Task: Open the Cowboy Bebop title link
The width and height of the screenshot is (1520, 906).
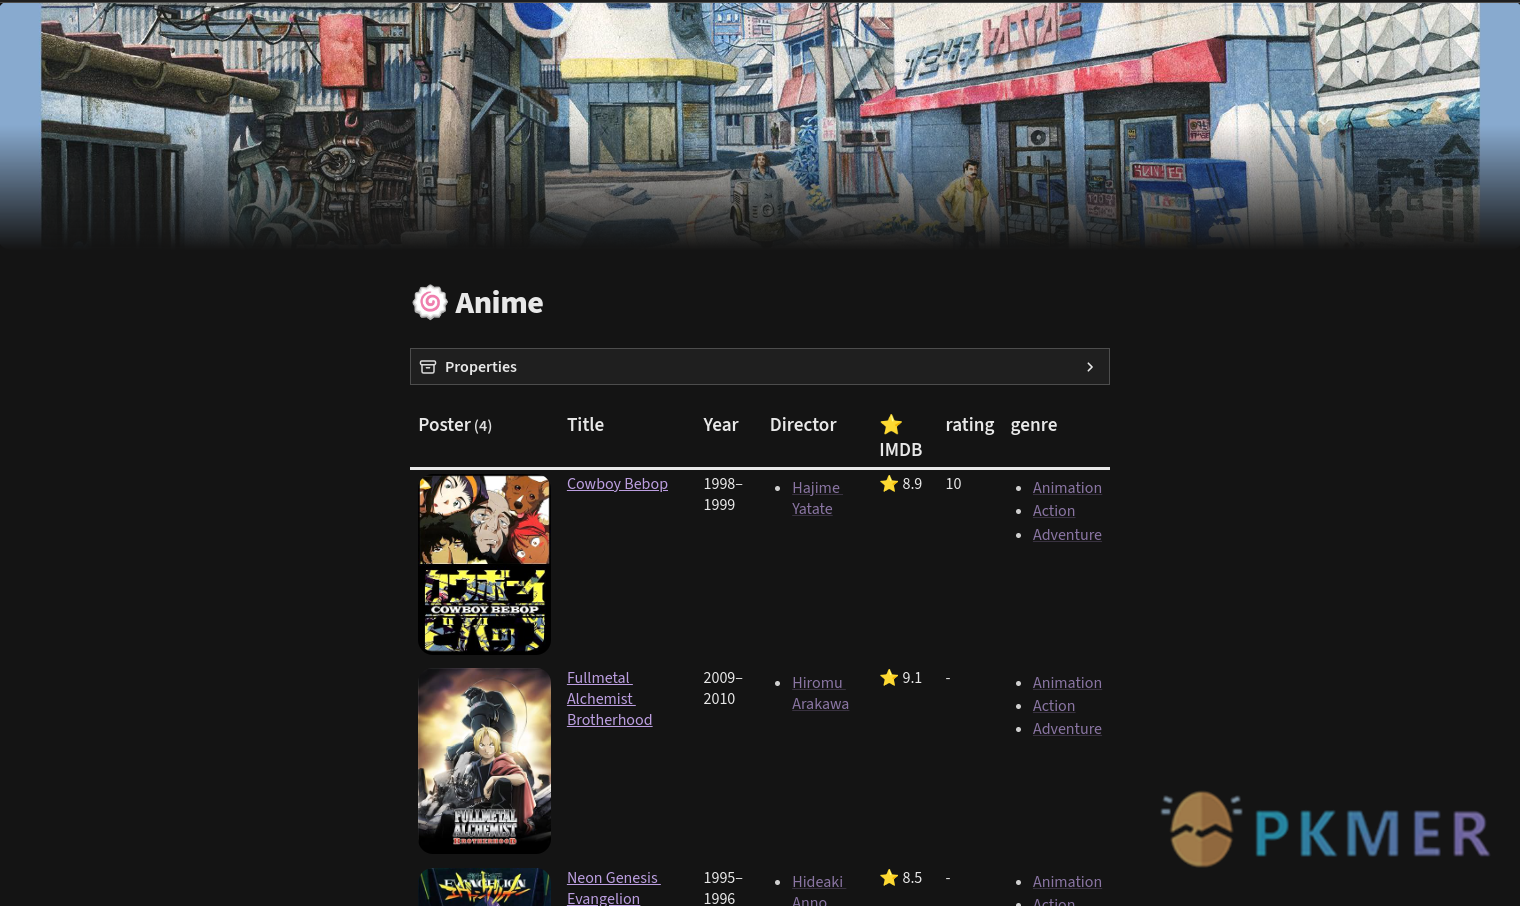Action: pyautogui.click(x=617, y=484)
